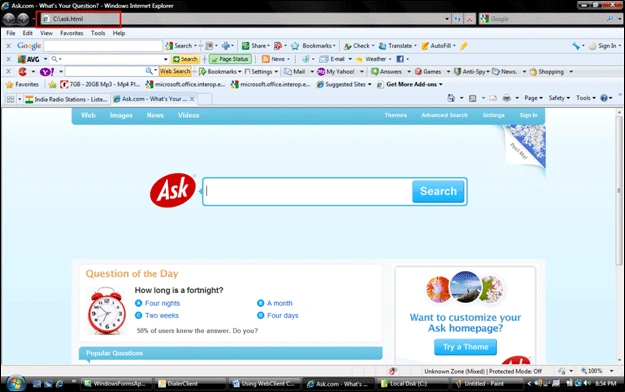625x392 pixels.
Task: Click the AVG logo button
Action: 28,59
